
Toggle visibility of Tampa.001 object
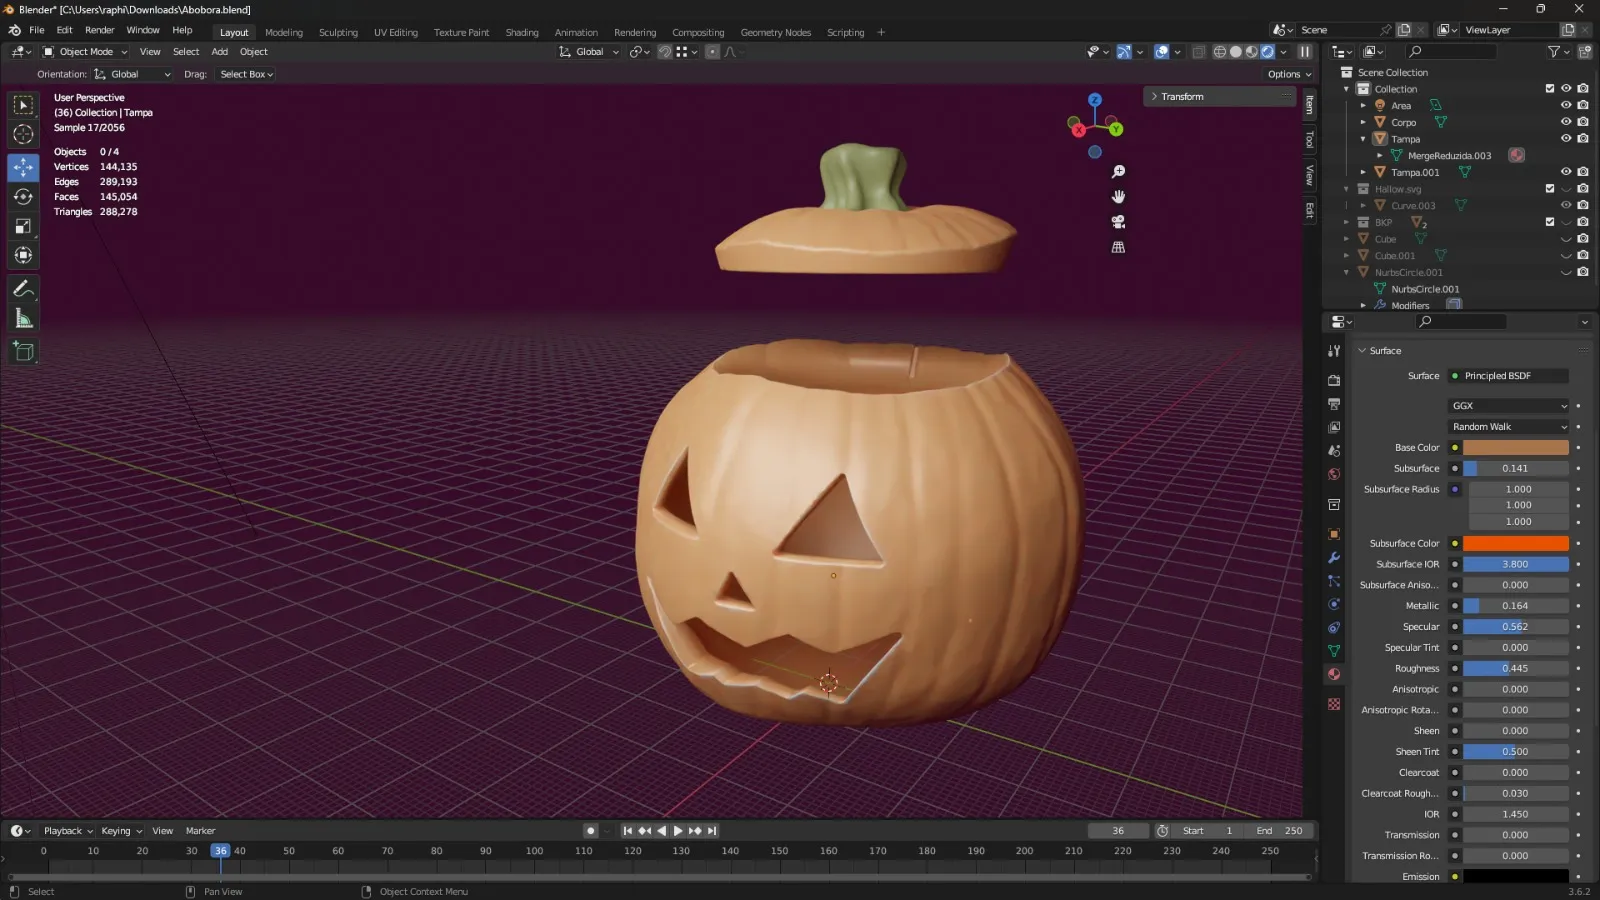1566,172
